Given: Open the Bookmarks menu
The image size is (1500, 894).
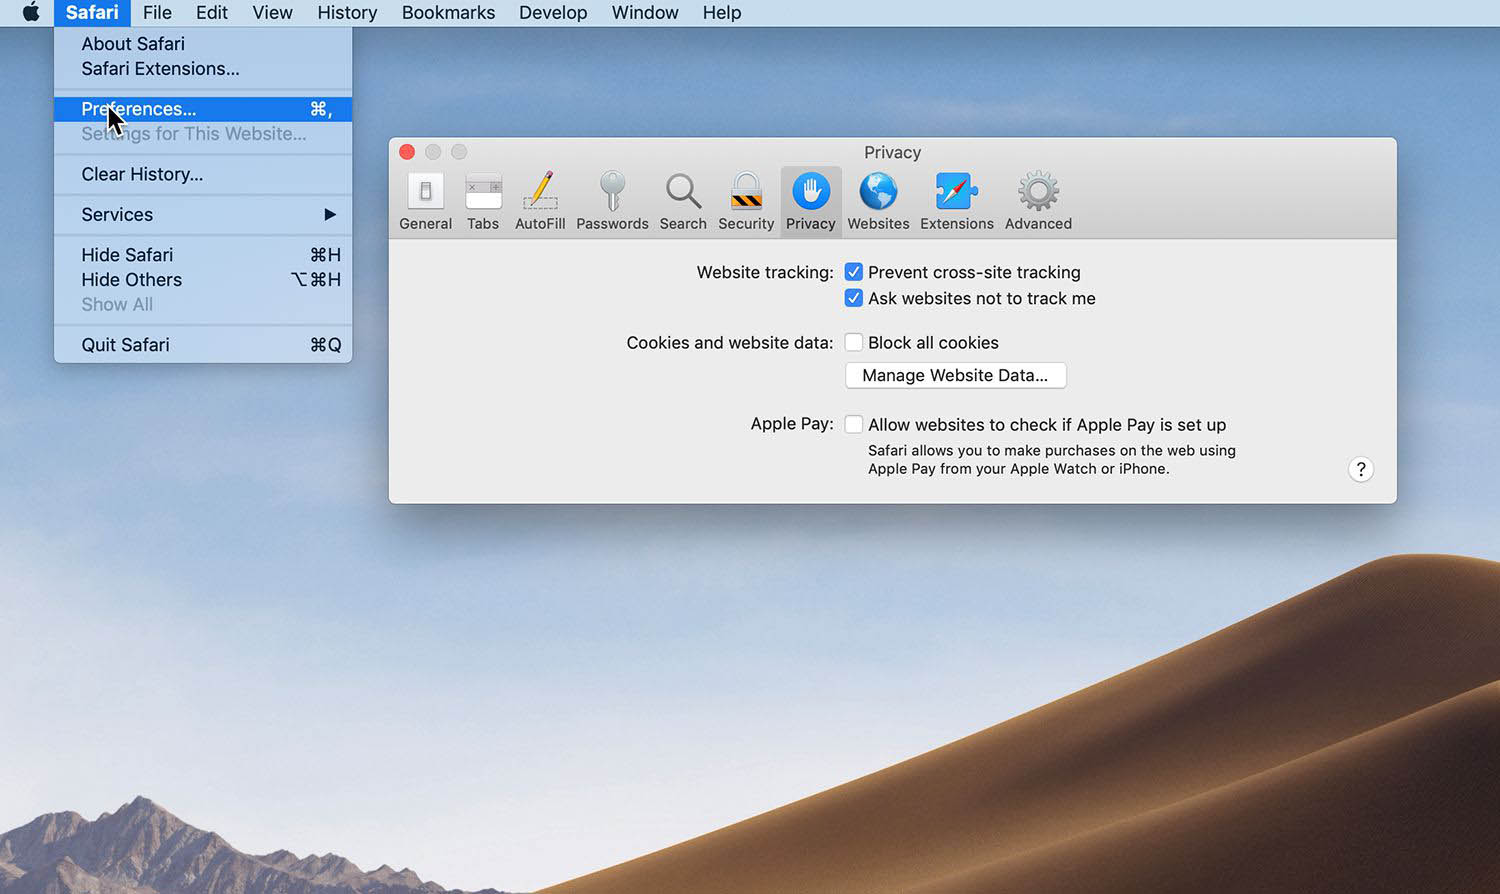Looking at the screenshot, I should pos(448,13).
